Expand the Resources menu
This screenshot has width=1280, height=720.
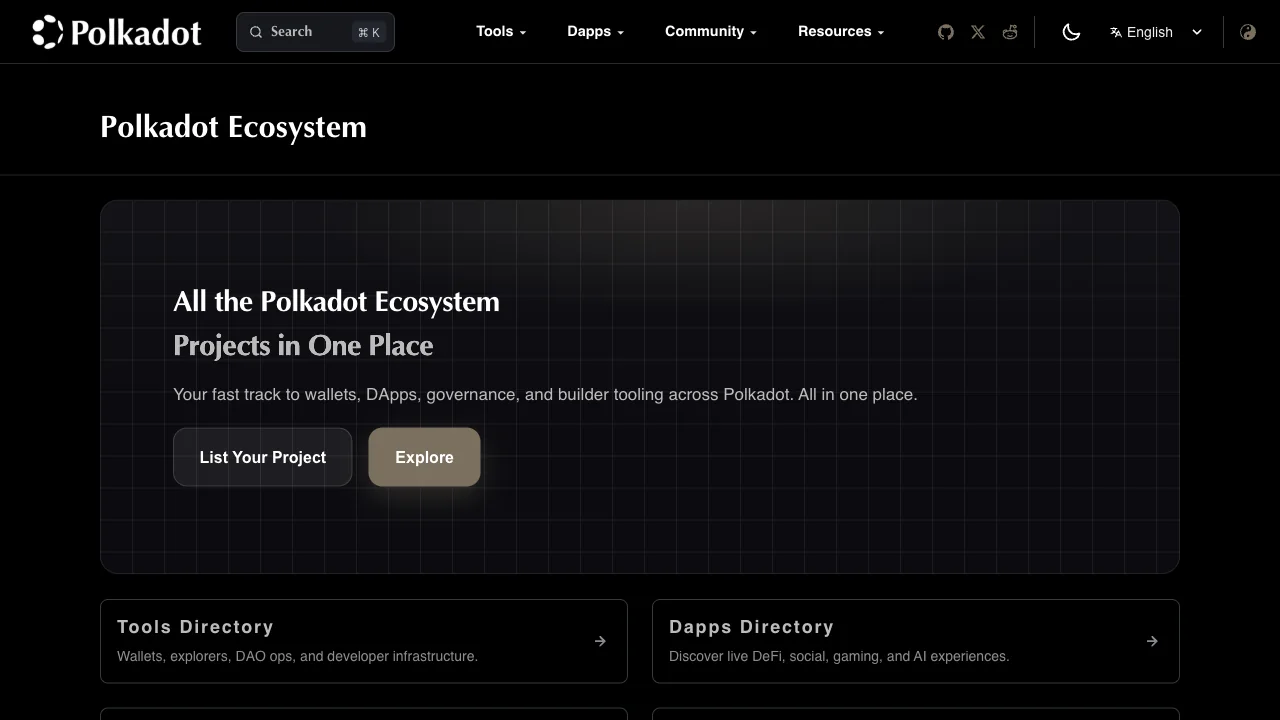[841, 31]
